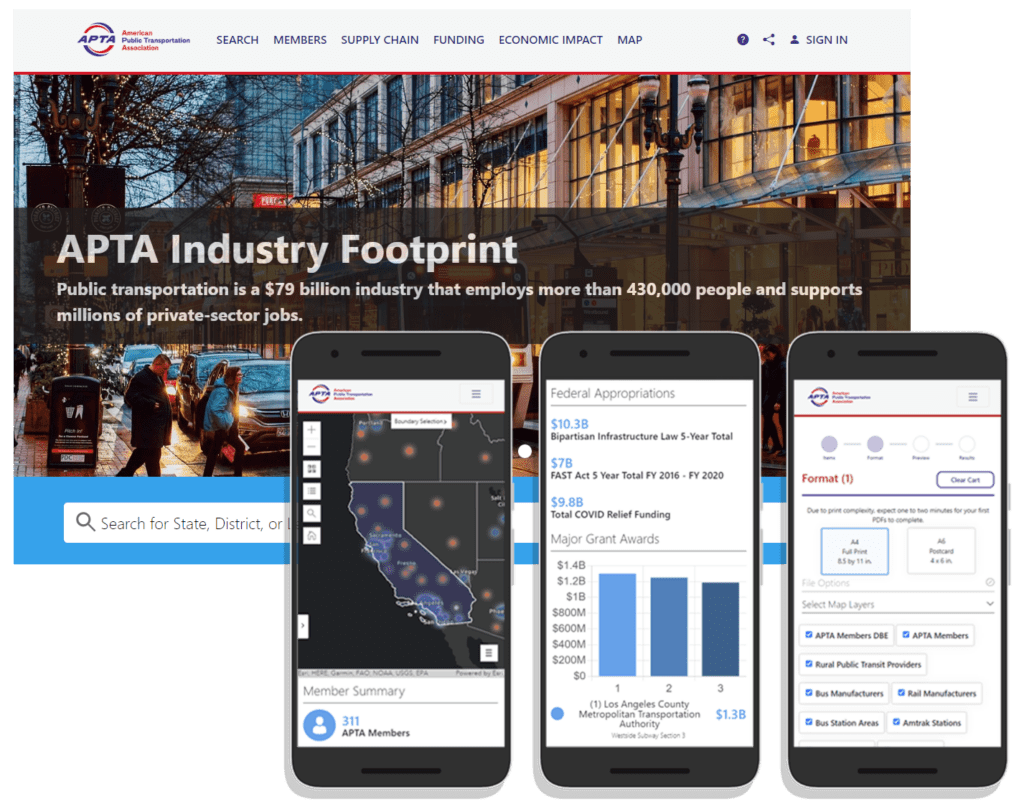Screen dimensions: 1024x802
Task: Go to ECONOMIC IMPACT in navigation
Action: [x=550, y=40]
